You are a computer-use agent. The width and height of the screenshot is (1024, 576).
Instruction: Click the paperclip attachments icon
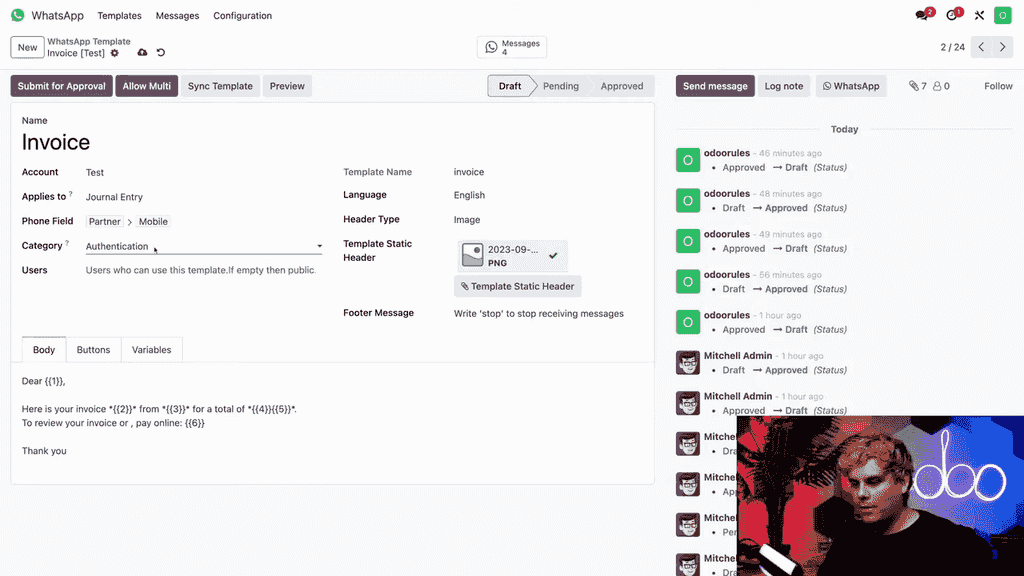point(916,86)
